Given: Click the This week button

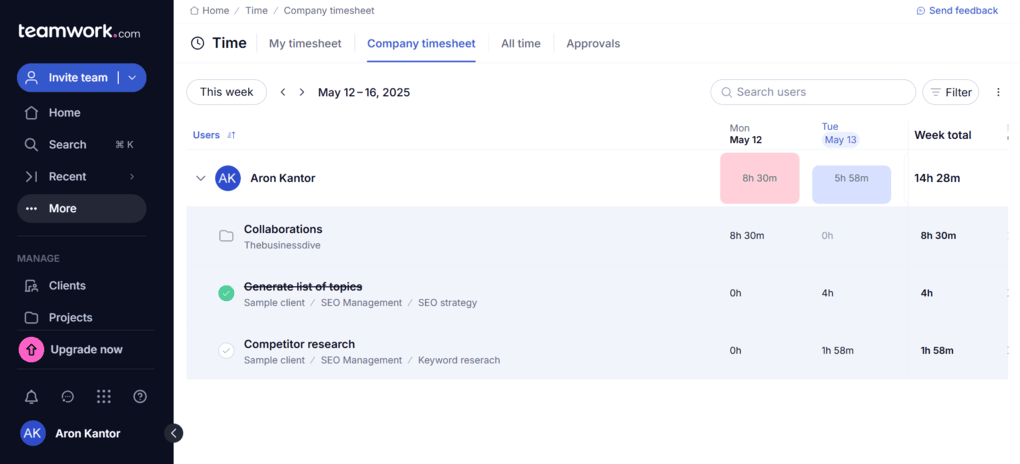Looking at the screenshot, I should click(226, 92).
